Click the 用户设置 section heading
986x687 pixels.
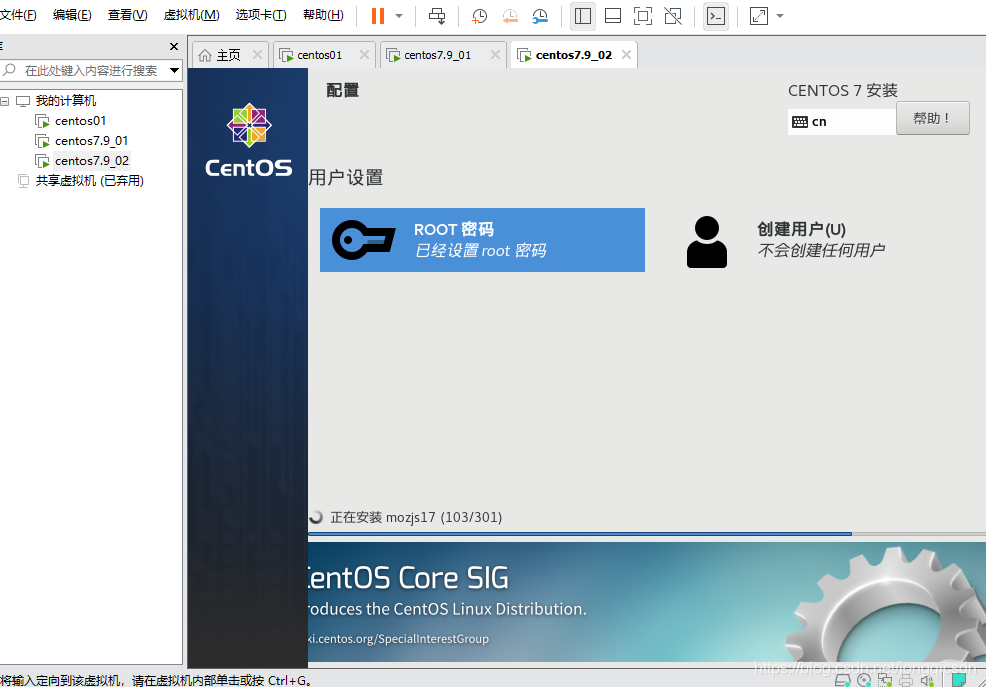[x=346, y=178]
